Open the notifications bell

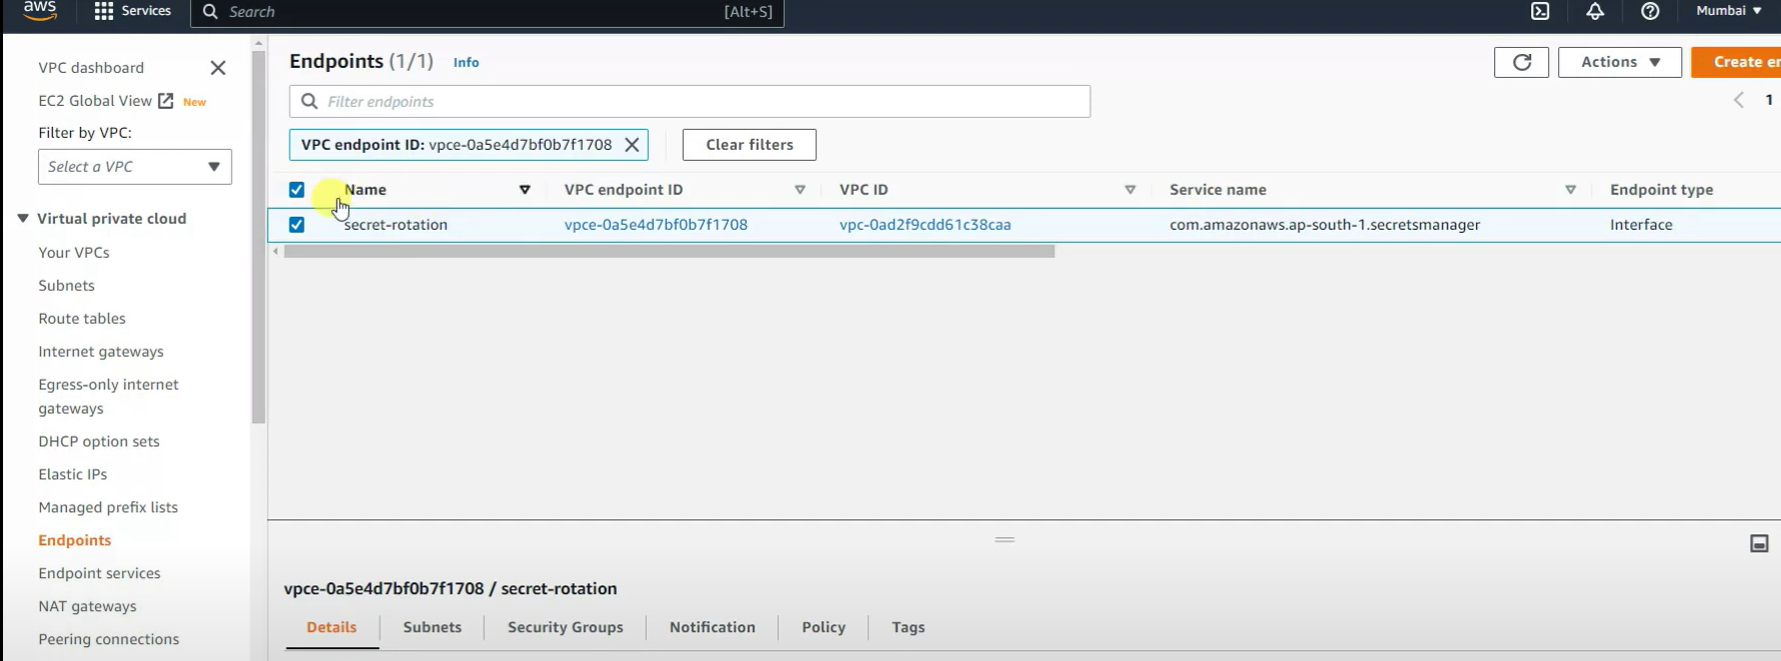(x=1595, y=11)
